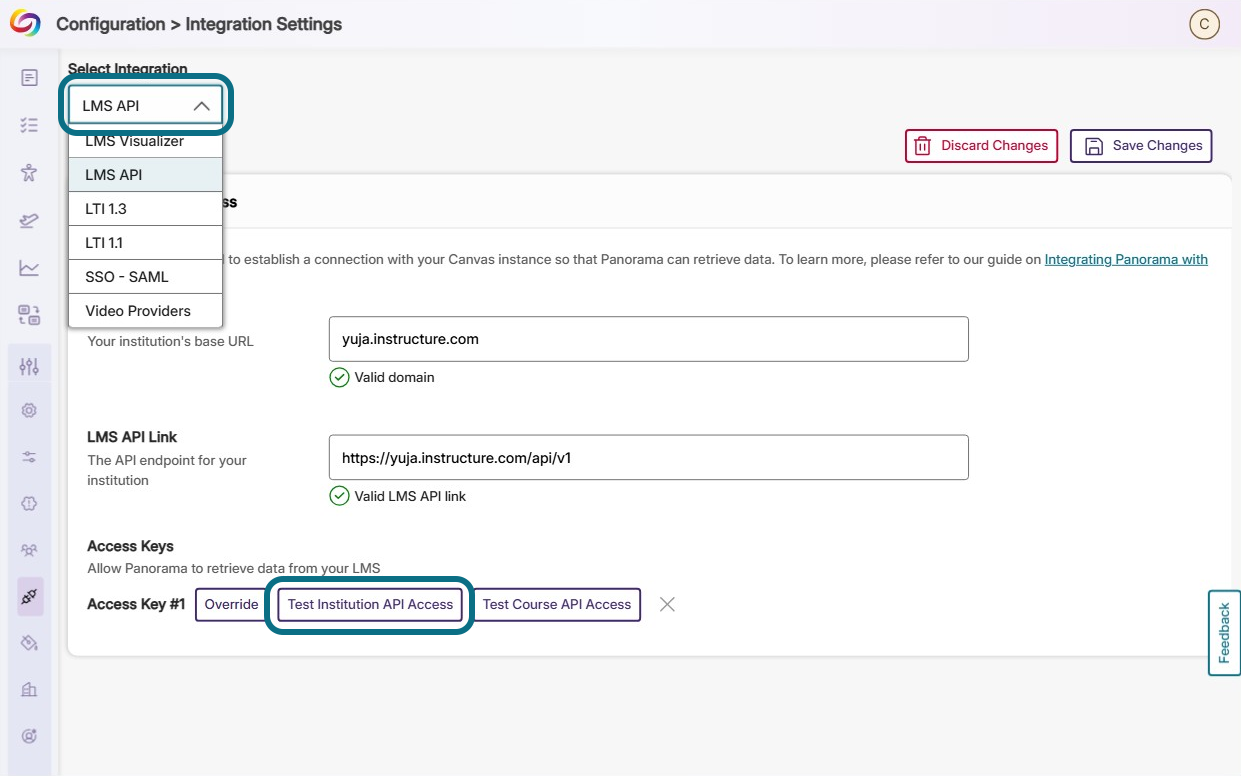Open the target circle icon at the sidebar bottom
Image resolution: width=1241 pixels, height=776 pixels.
coord(29,736)
